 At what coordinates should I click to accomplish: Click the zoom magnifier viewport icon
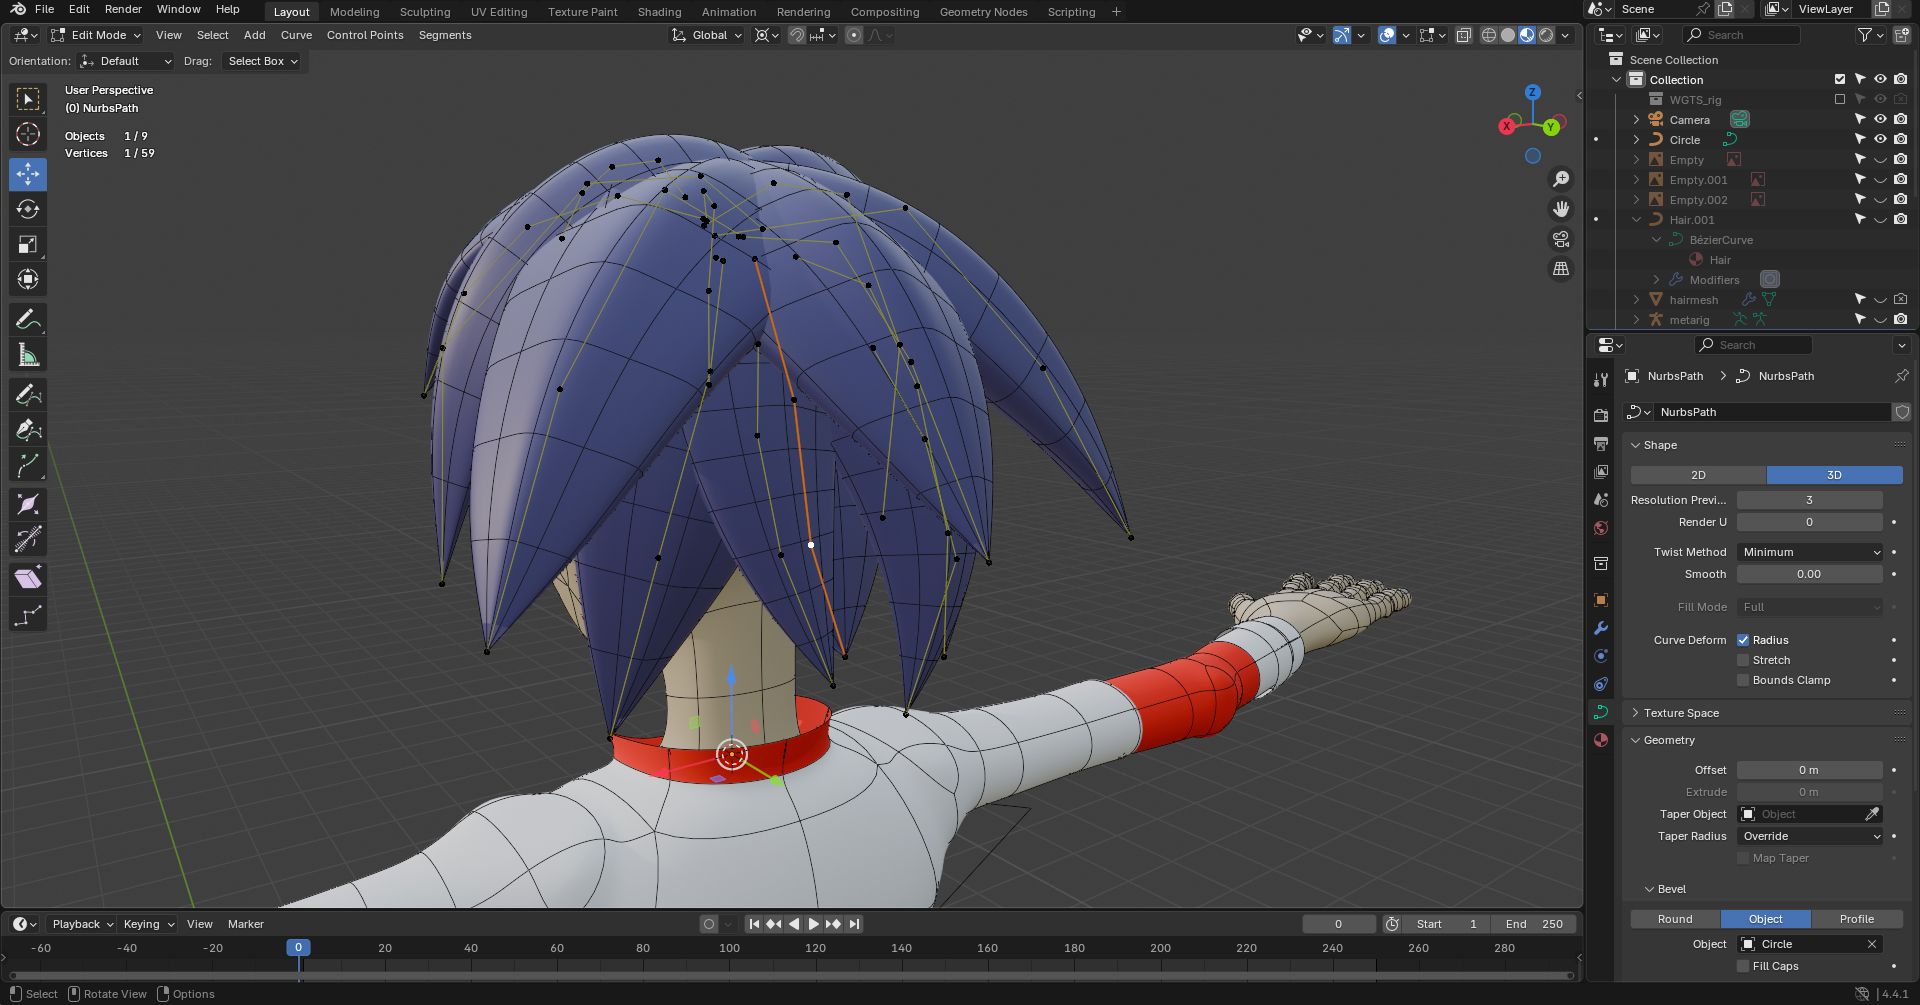pos(1561,179)
